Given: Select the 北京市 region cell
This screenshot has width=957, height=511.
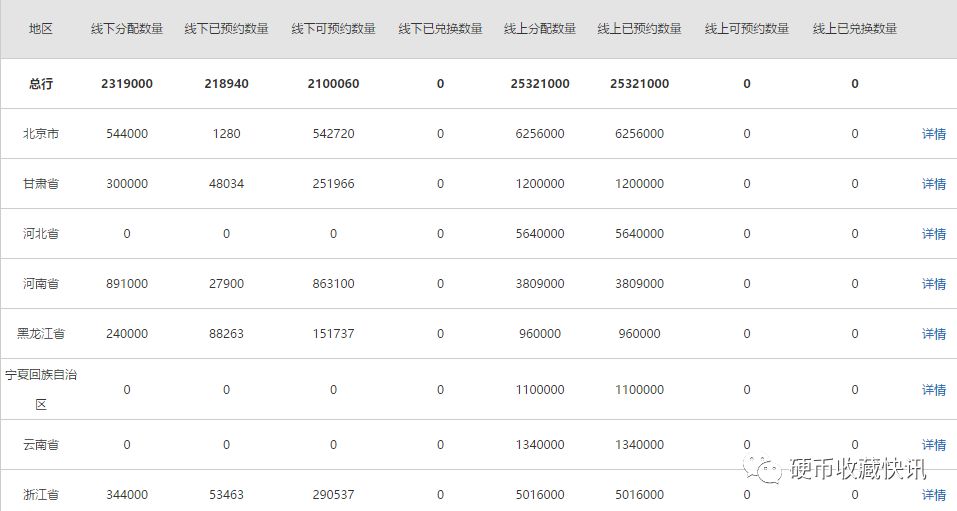Looking at the screenshot, I should [41, 134].
